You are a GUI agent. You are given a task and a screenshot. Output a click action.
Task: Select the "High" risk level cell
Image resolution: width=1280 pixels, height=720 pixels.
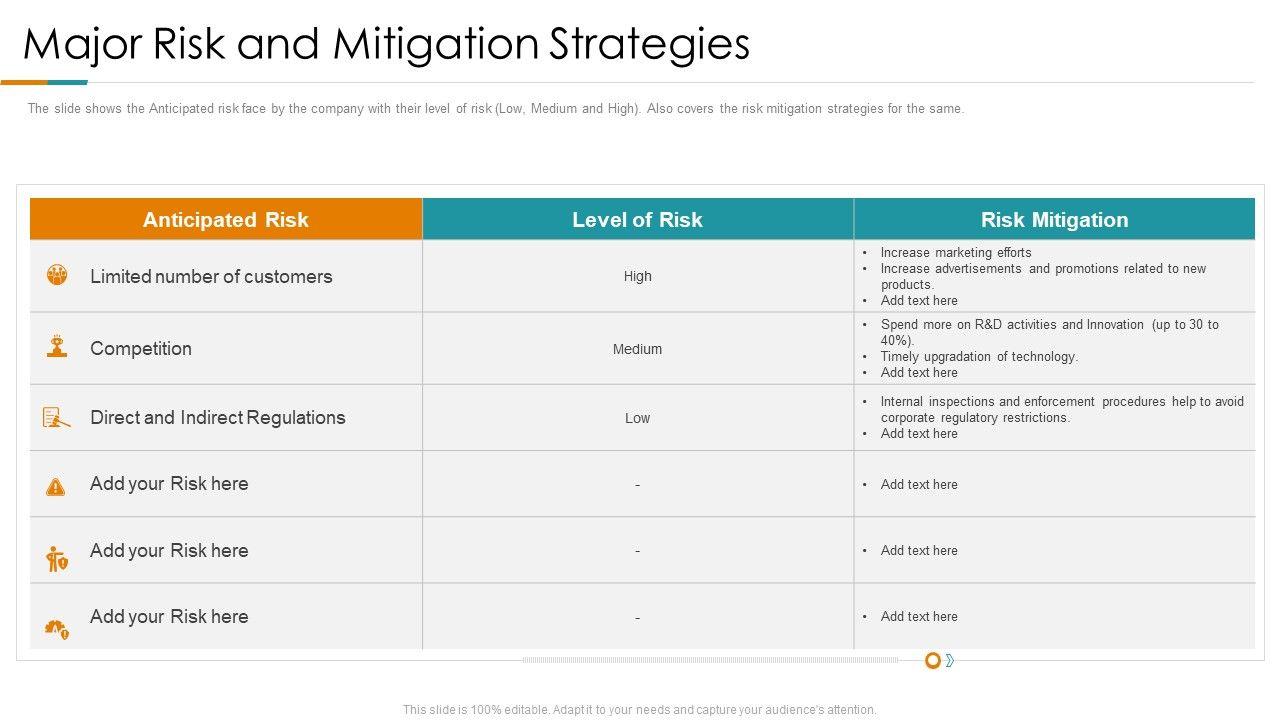pos(638,277)
